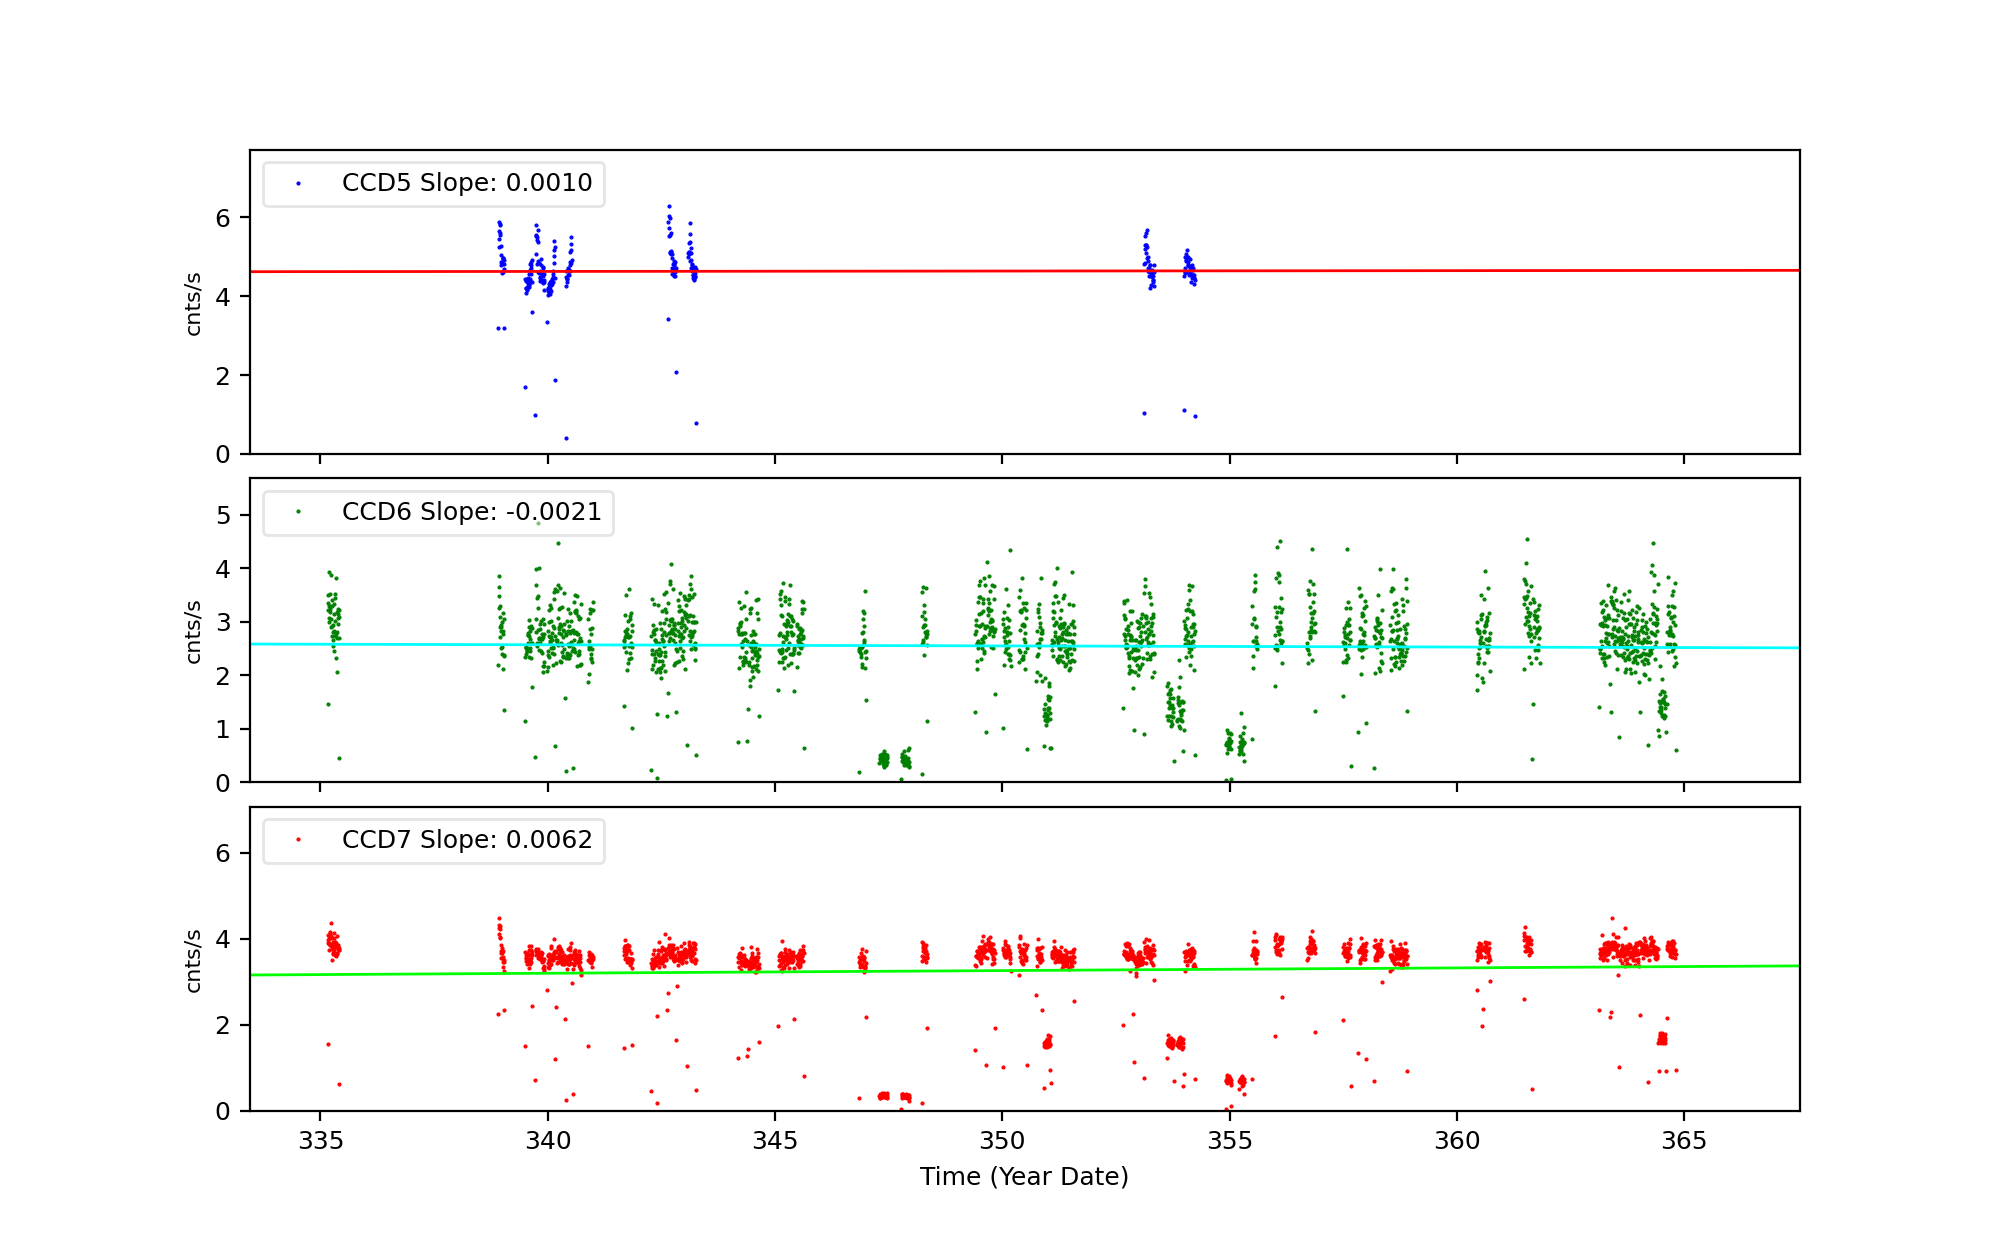Click the Time (Year Date) axis label
Image resolution: width=2000 pixels, height=1248 pixels.
[x=1024, y=1177]
